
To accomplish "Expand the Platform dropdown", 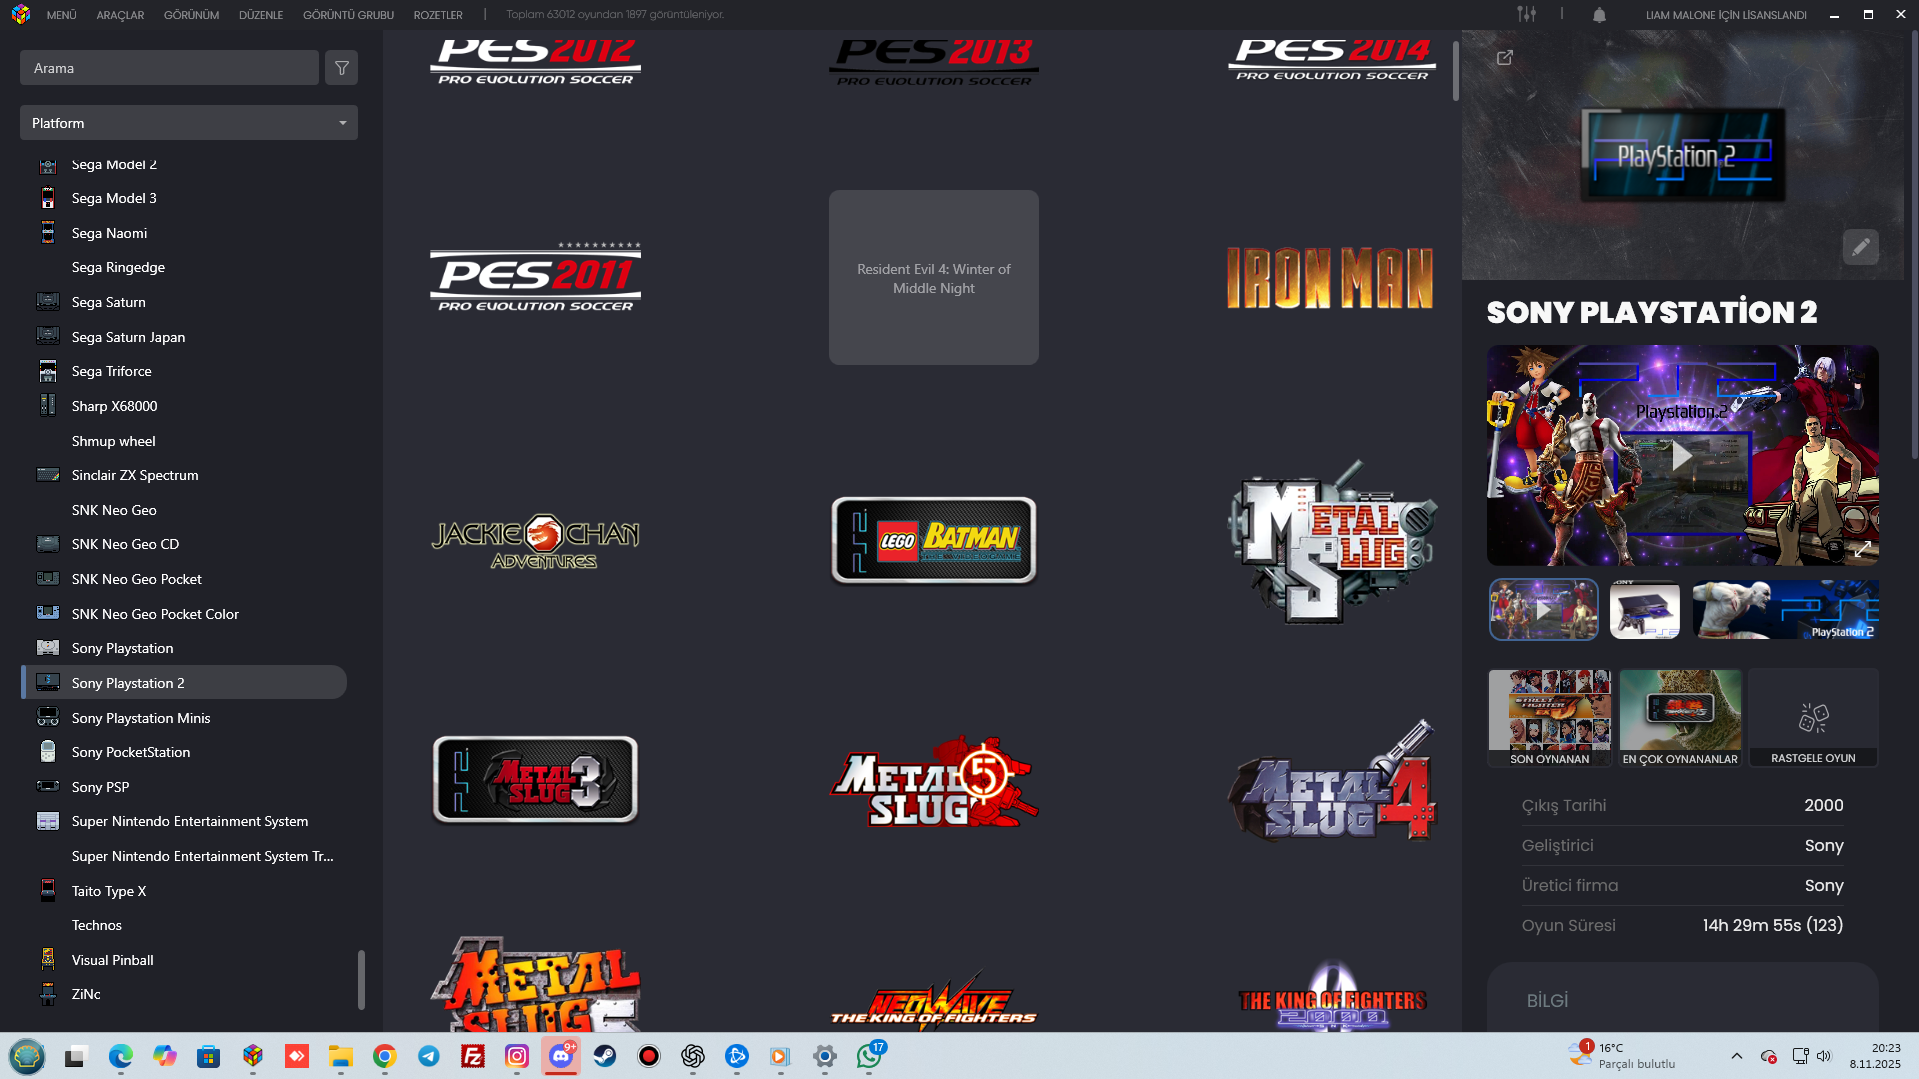I will pos(189,123).
